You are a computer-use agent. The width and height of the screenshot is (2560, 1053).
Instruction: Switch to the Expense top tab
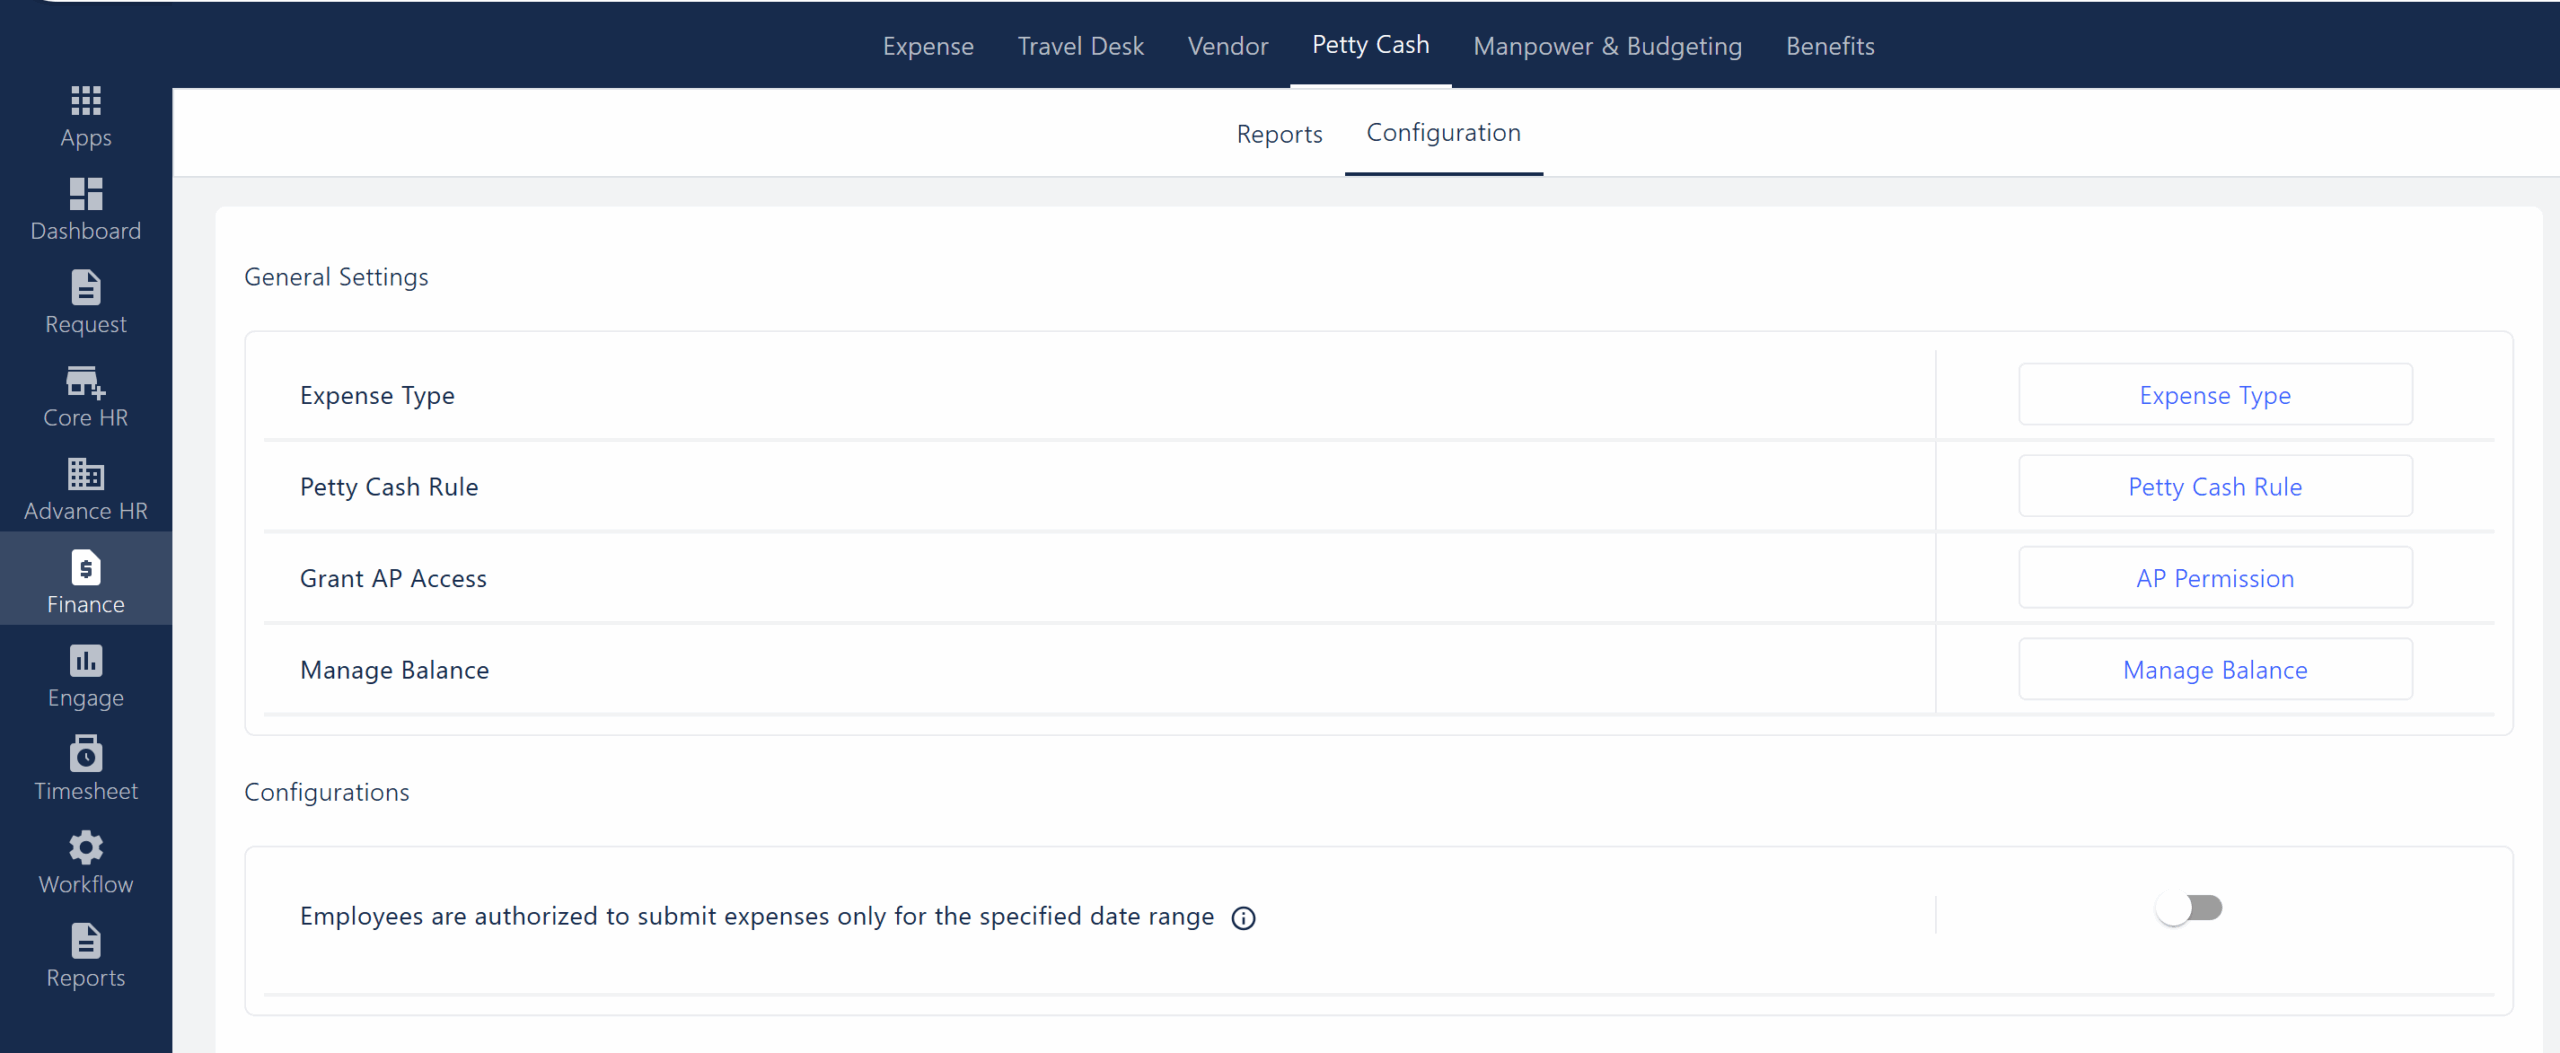pos(928,46)
